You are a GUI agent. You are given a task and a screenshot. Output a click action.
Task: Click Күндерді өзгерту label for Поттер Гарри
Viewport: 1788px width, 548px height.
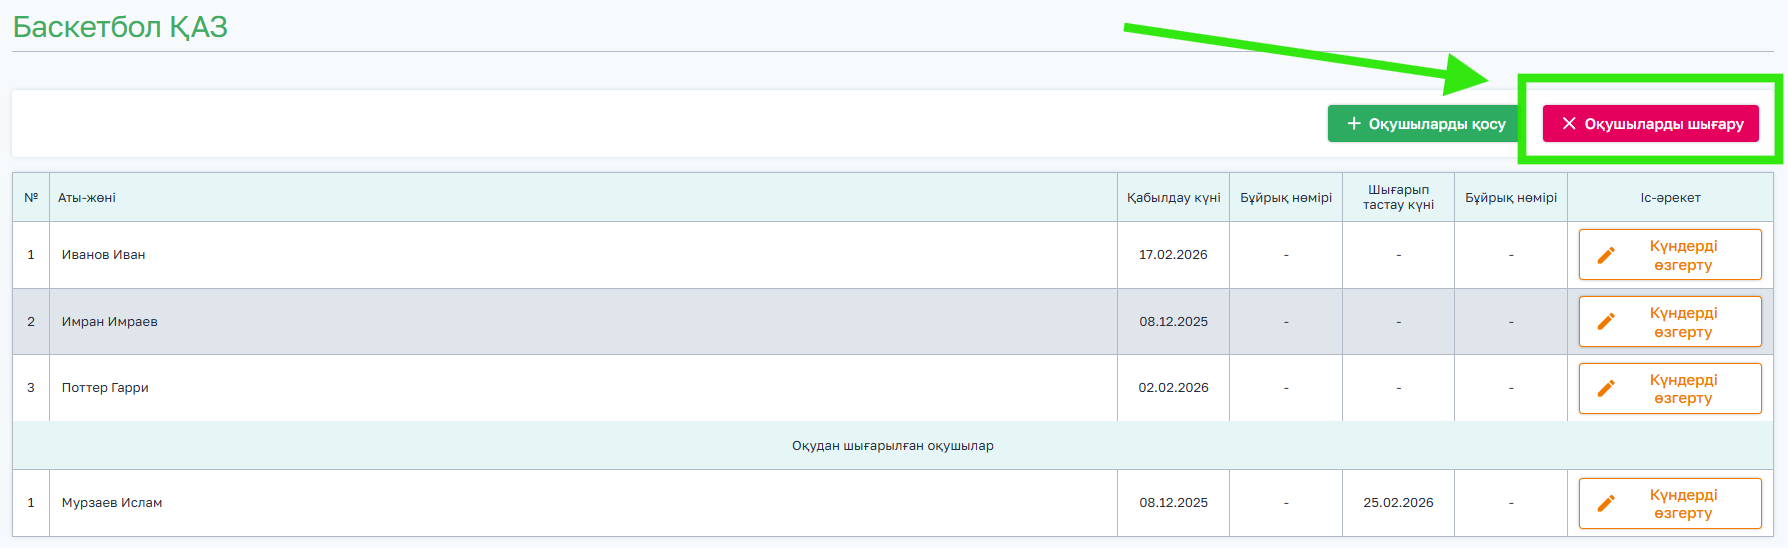(1683, 388)
